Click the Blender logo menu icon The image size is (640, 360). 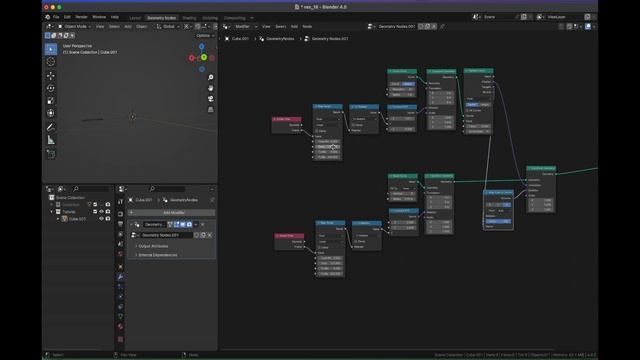point(48,17)
